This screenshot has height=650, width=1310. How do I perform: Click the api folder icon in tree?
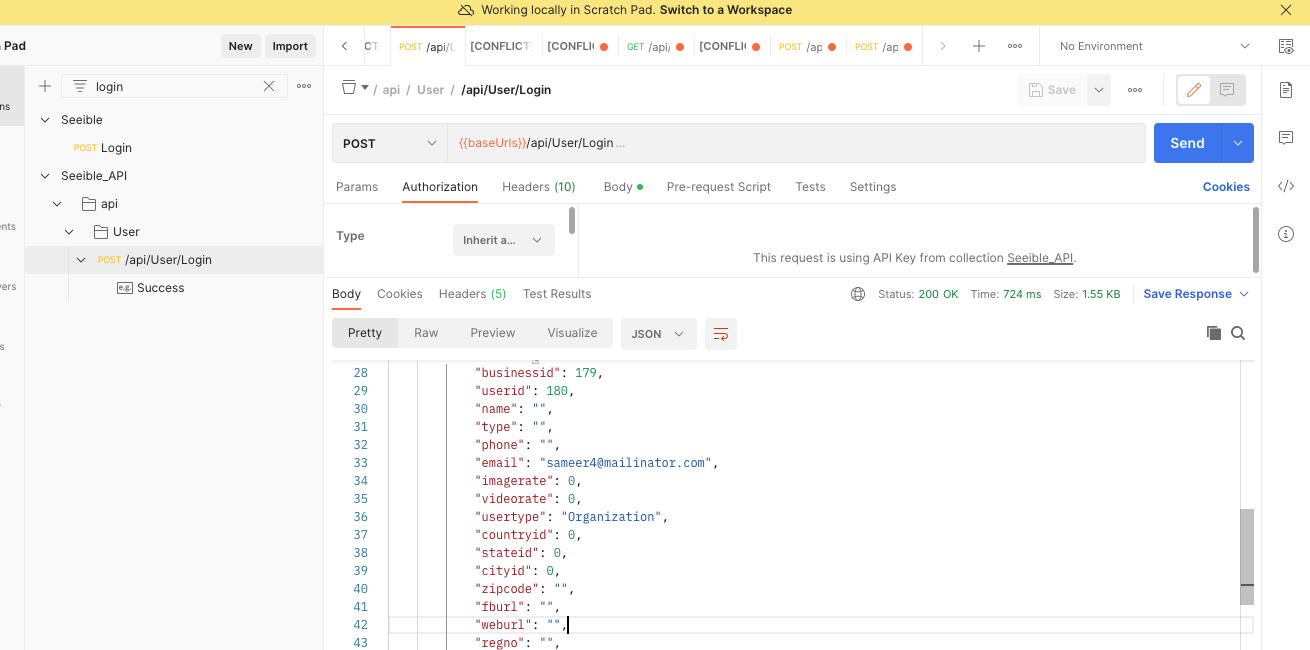point(88,204)
